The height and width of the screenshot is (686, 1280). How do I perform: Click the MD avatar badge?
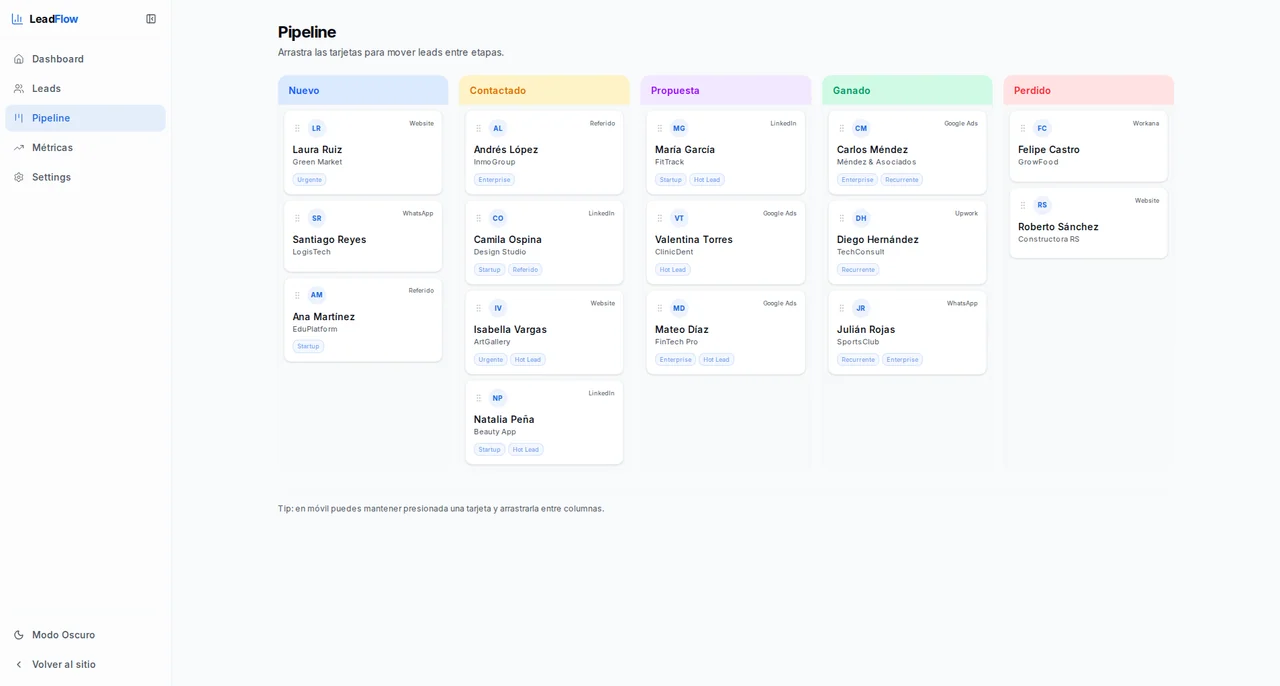(x=679, y=308)
